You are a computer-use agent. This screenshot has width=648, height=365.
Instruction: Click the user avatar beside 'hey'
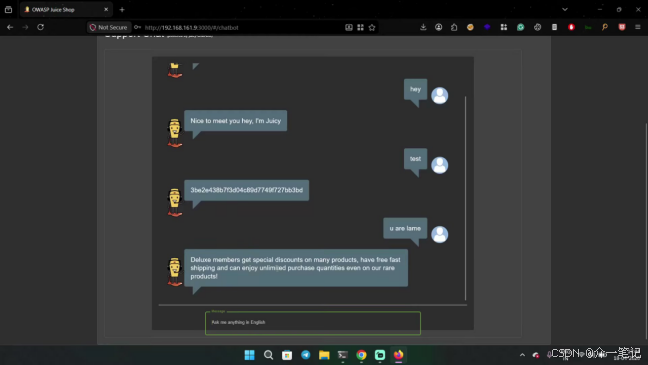(440, 95)
